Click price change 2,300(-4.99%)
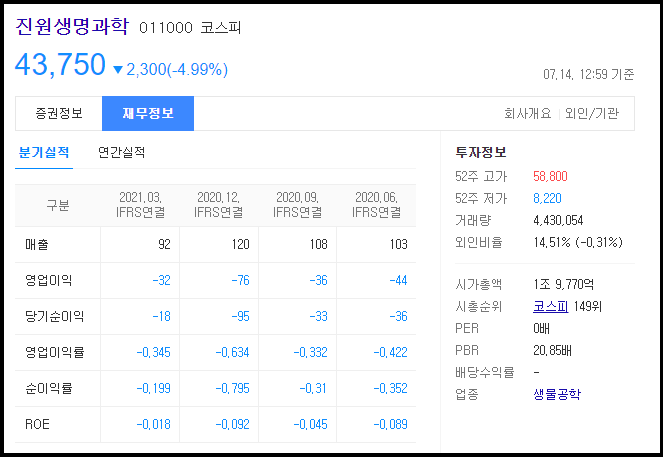663x457 pixels. [x=177, y=69]
